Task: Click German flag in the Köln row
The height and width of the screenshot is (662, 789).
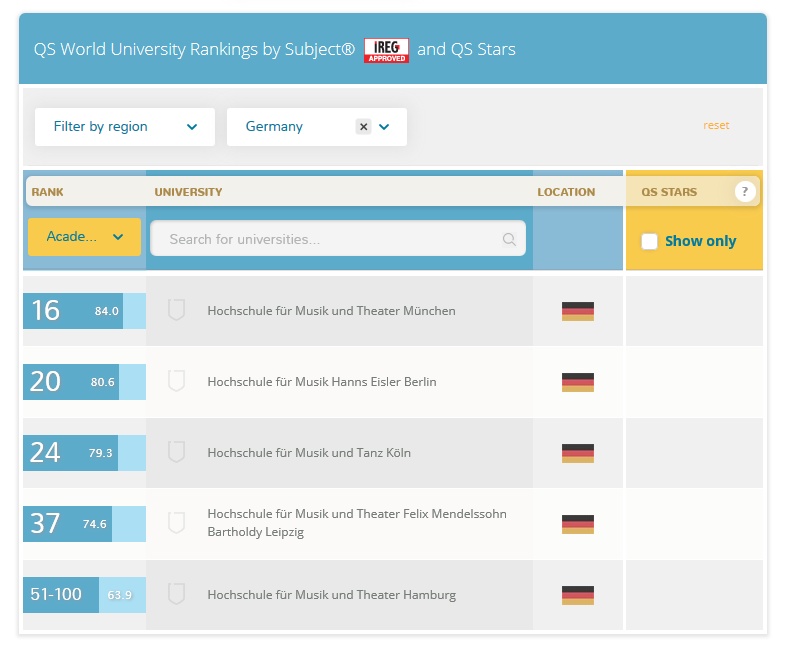Action: click(578, 453)
